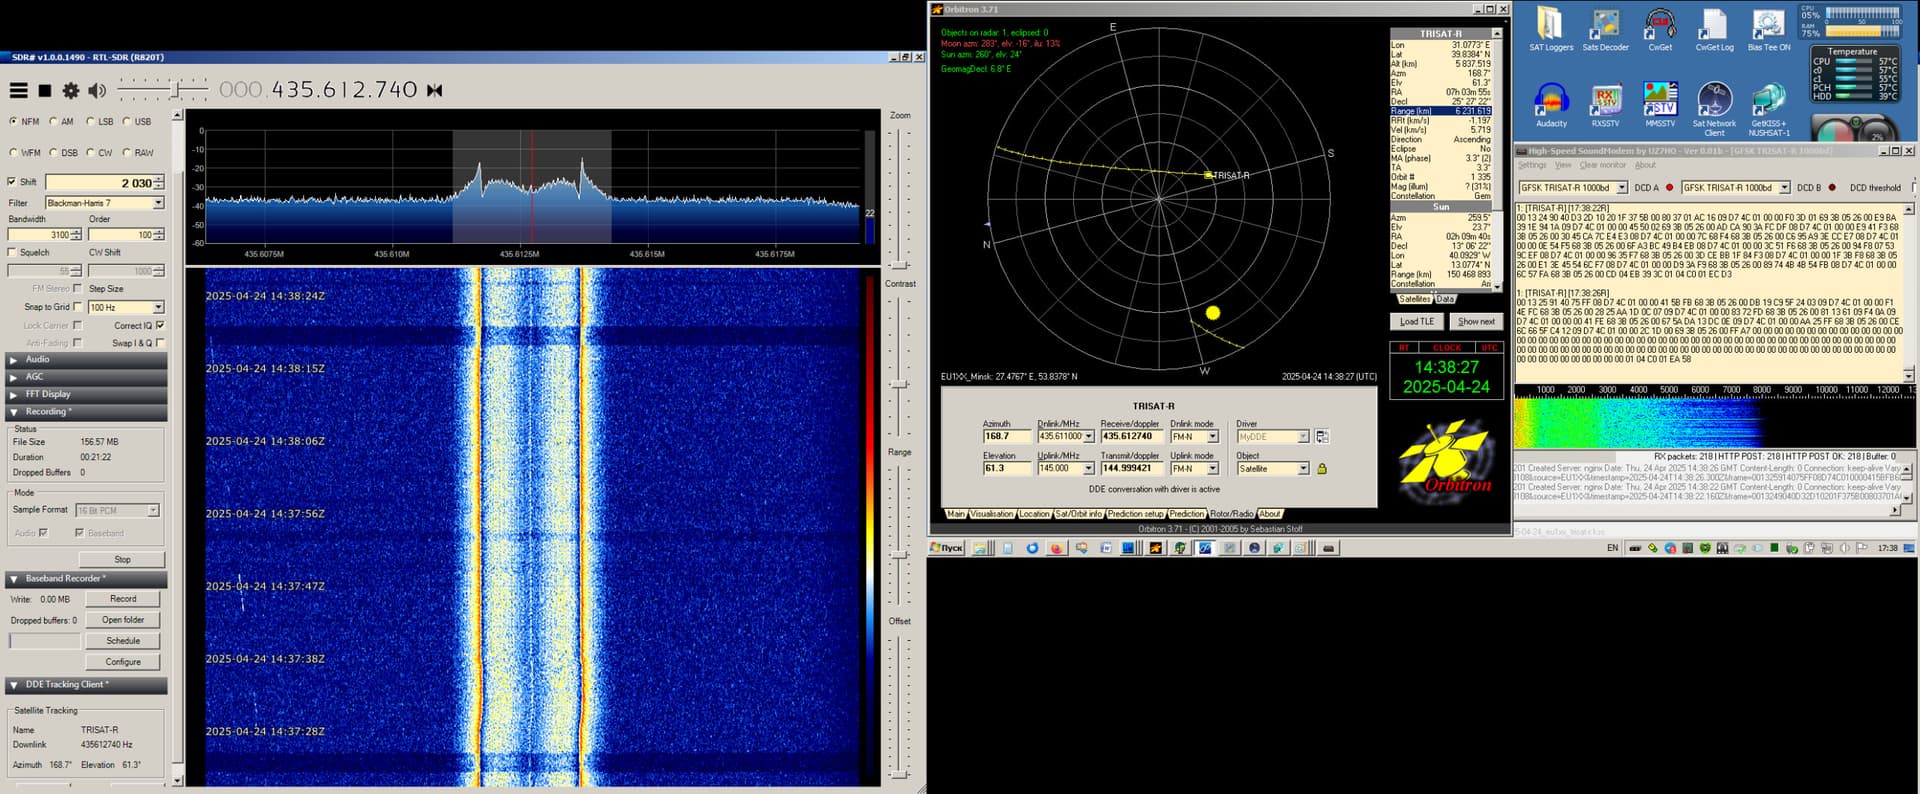Expand the AGC panel
The width and height of the screenshot is (1920, 794).
tap(86, 377)
